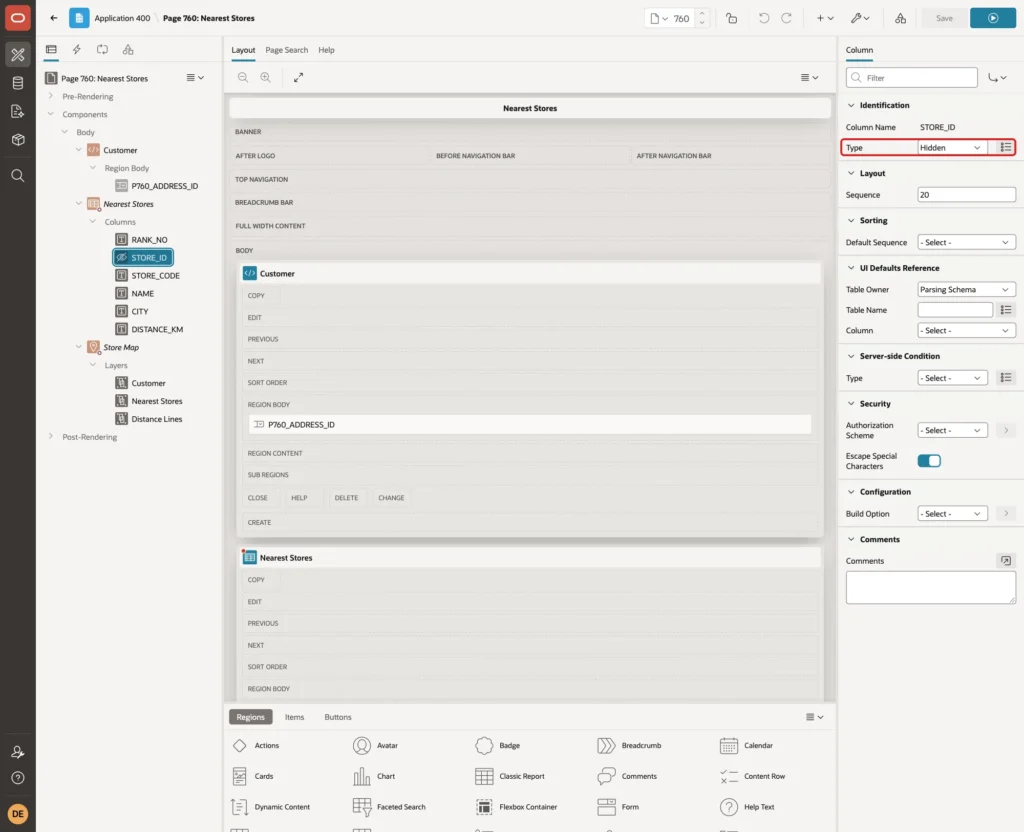Pick the Classic Report region type

510,776
